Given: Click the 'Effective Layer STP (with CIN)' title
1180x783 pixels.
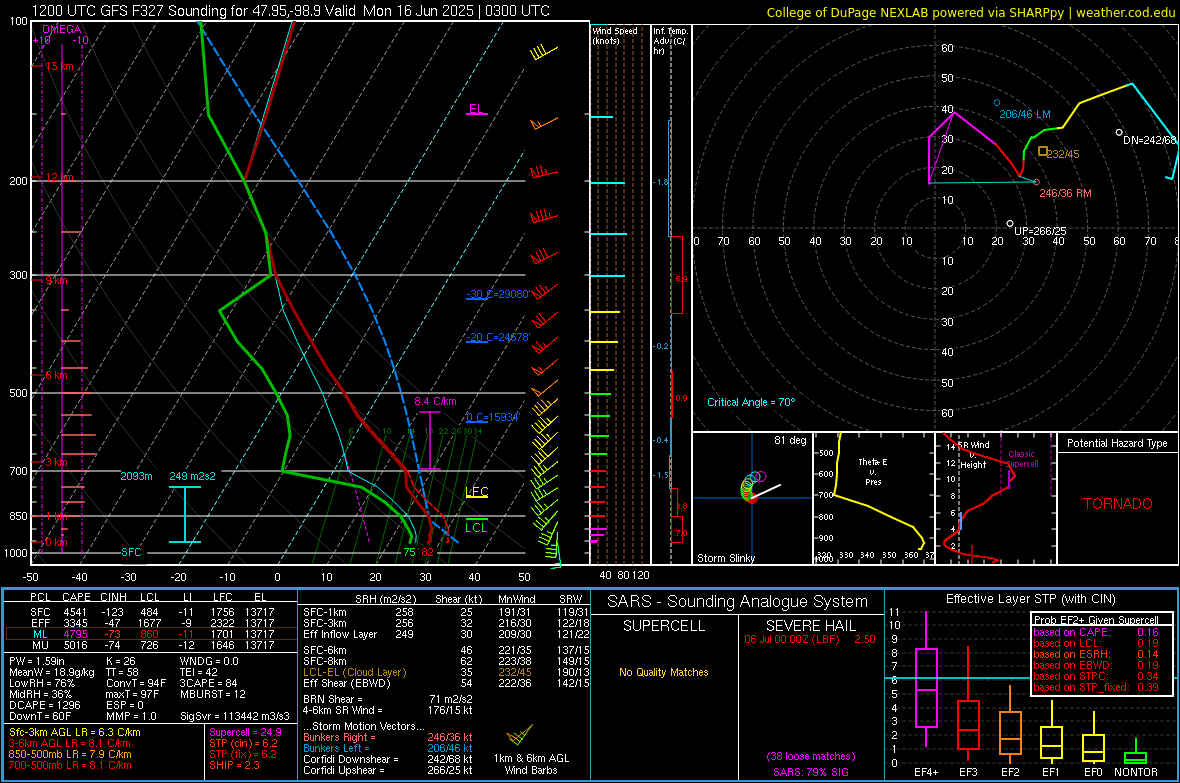Looking at the screenshot, I should (1030, 599).
